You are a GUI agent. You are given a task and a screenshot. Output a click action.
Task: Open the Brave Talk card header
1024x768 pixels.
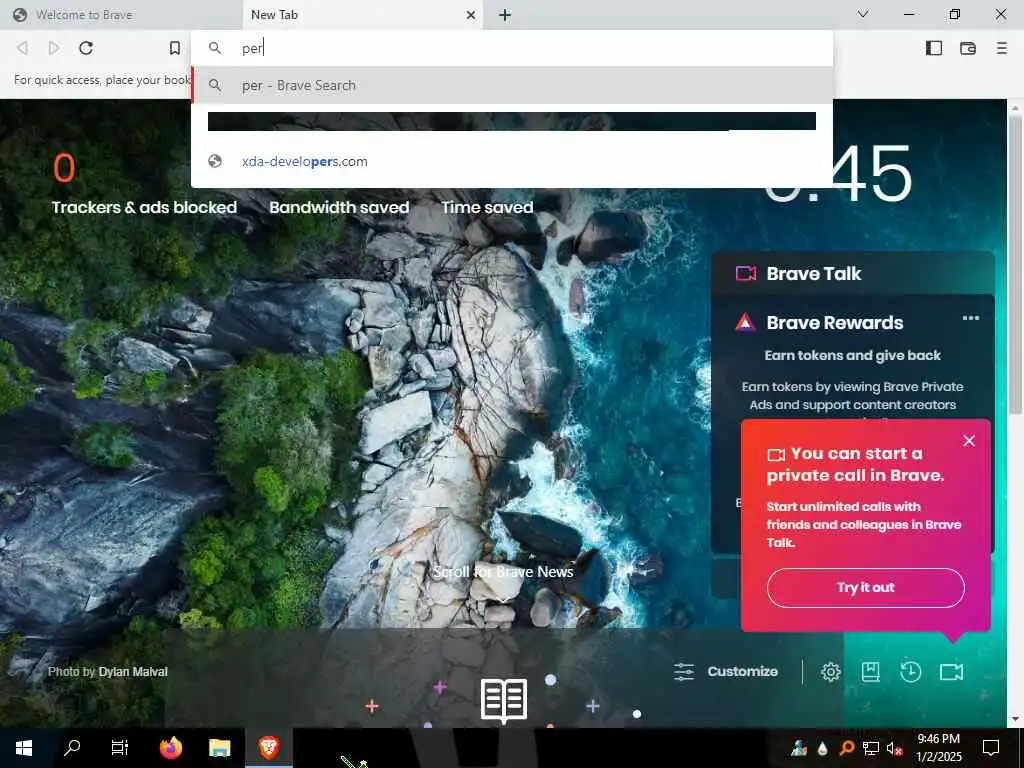point(853,274)
